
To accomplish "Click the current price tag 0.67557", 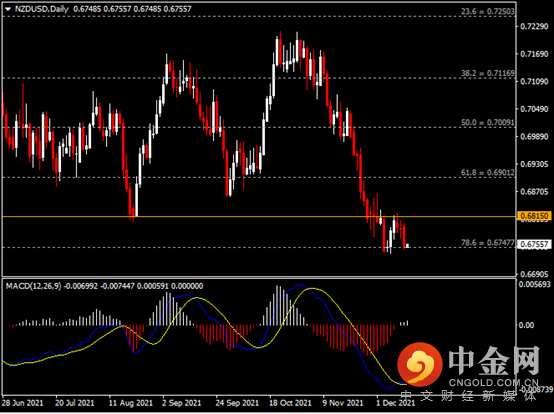I will point(534,244).
